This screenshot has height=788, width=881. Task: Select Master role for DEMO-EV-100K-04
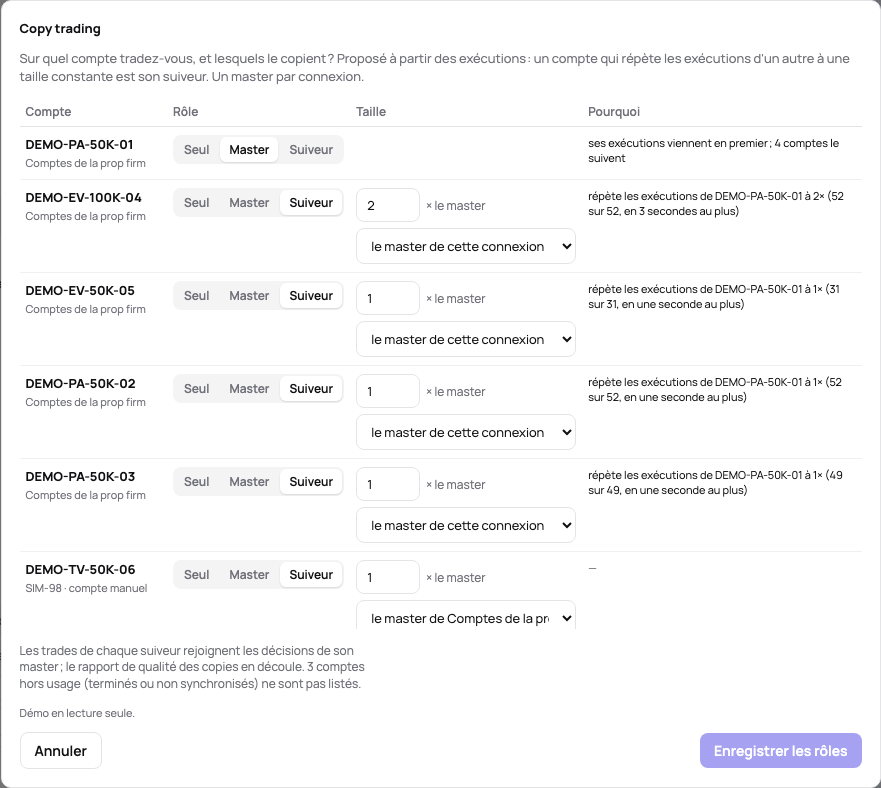[x=249, y=202]
